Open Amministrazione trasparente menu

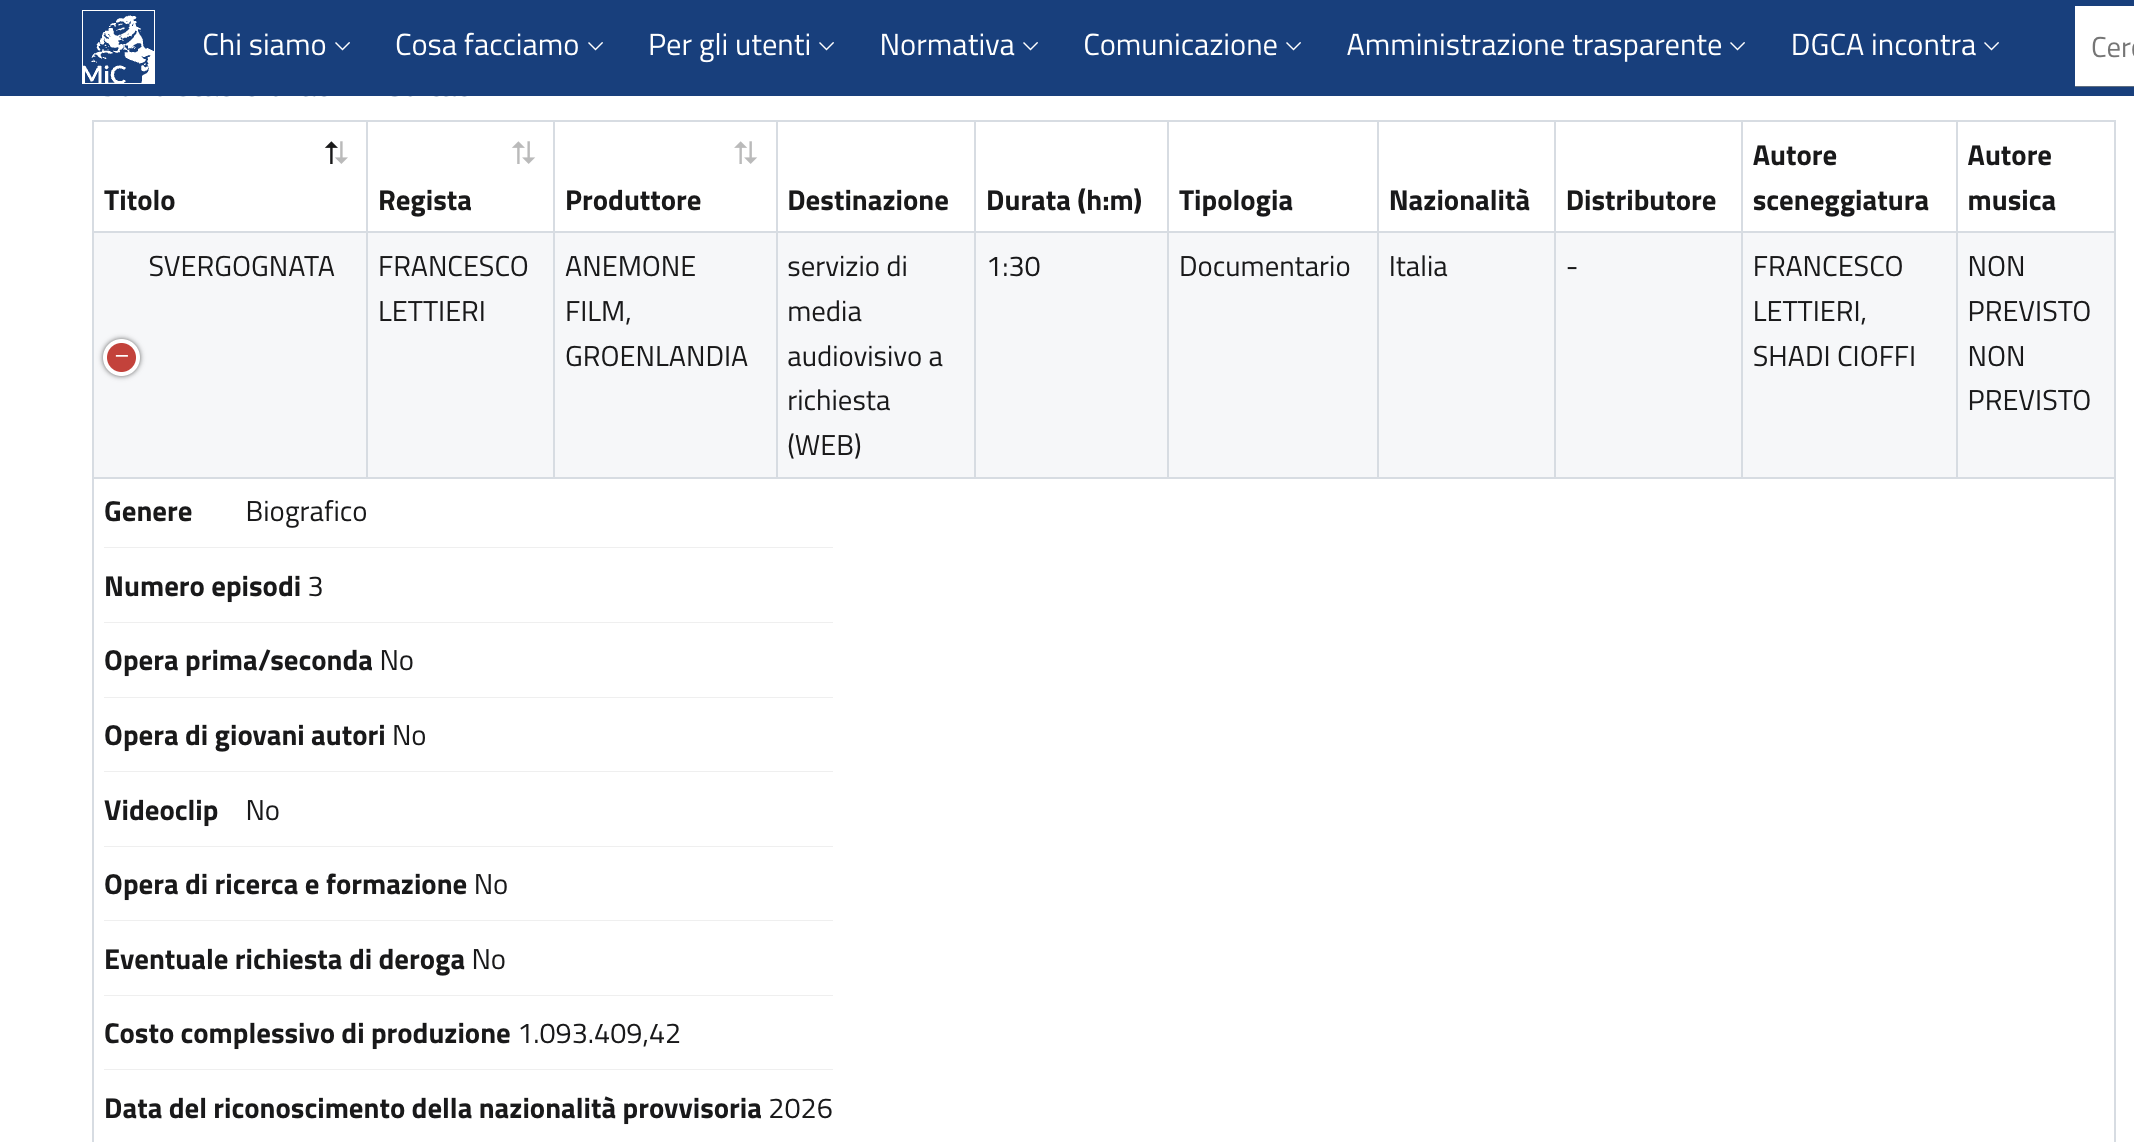(x=1546, y=45)
